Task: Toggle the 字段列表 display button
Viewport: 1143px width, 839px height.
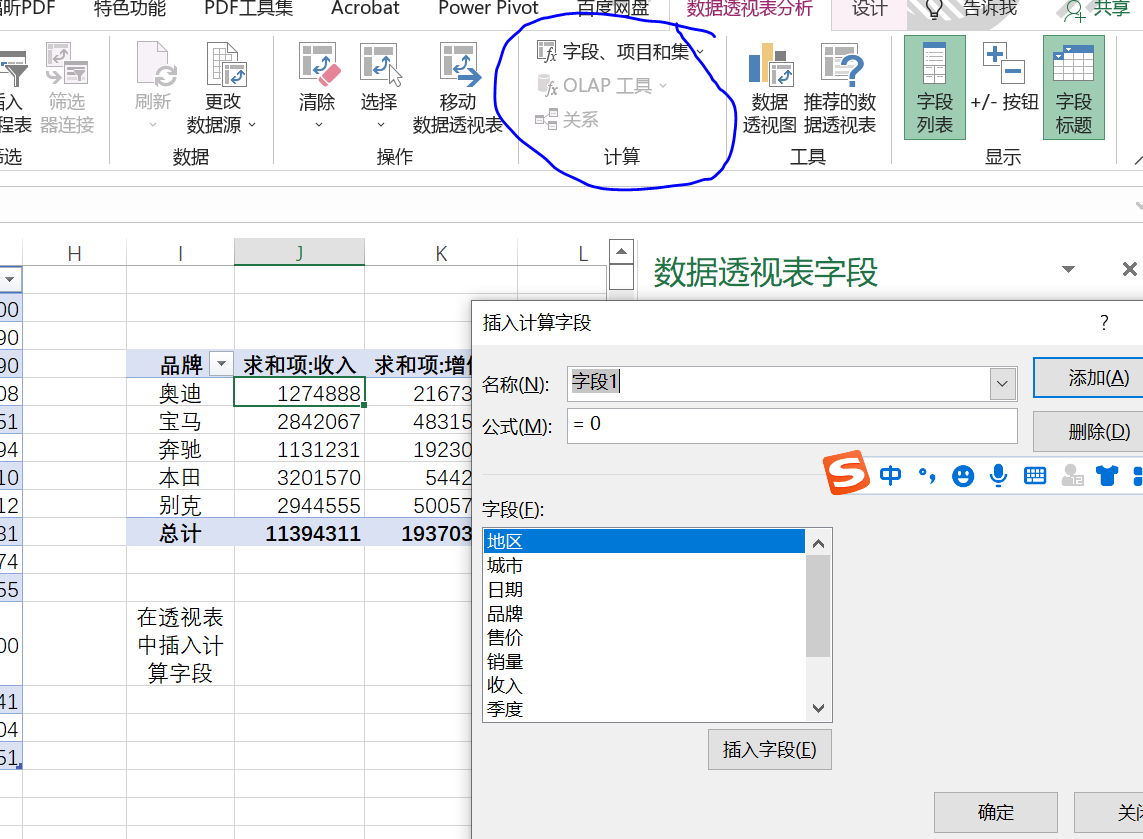Action: (x=934, y=87)
